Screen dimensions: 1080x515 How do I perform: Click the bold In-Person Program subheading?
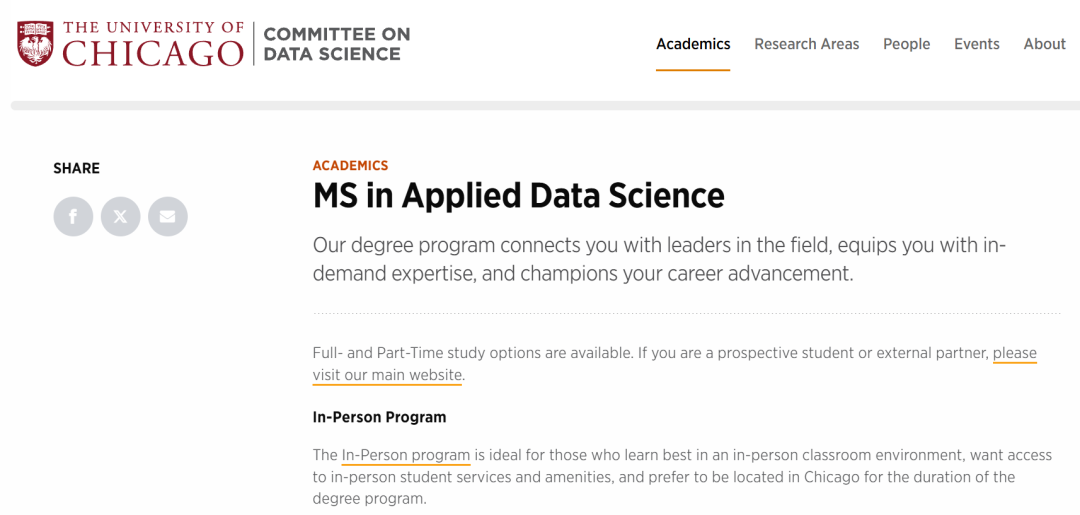(380, 417)
